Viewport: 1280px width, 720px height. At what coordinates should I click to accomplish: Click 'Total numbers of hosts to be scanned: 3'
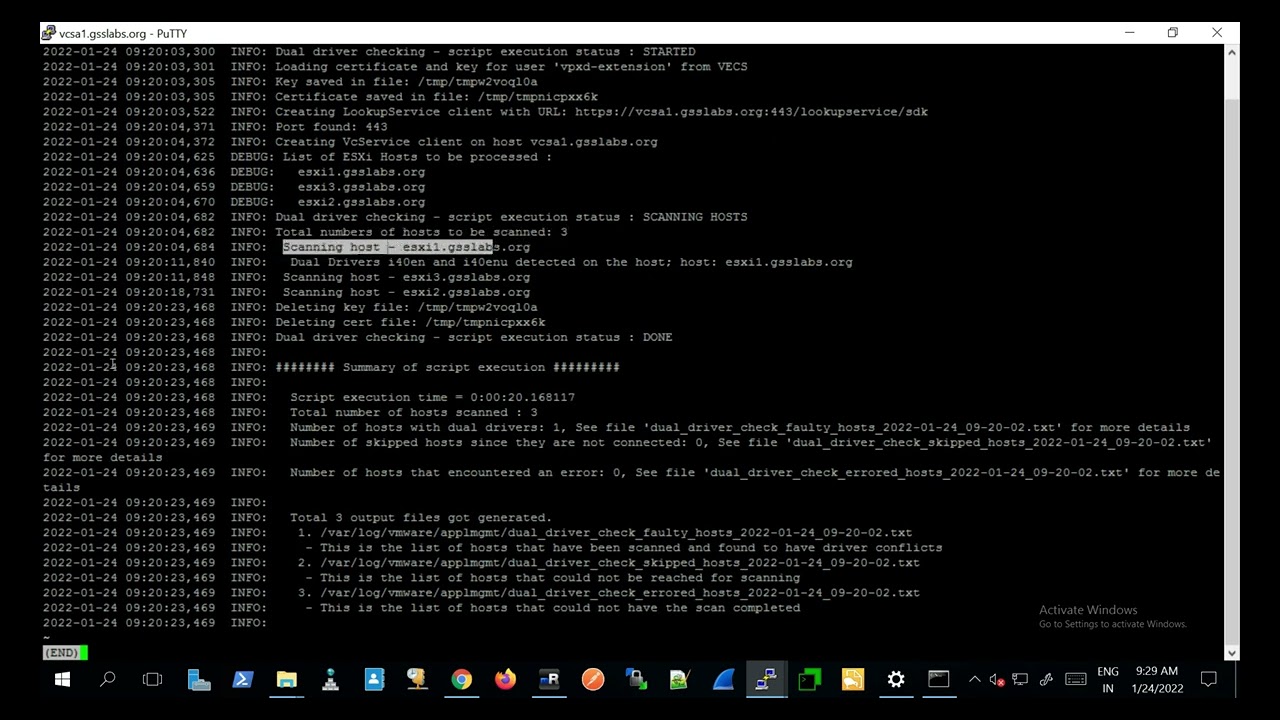coord(421,232)
